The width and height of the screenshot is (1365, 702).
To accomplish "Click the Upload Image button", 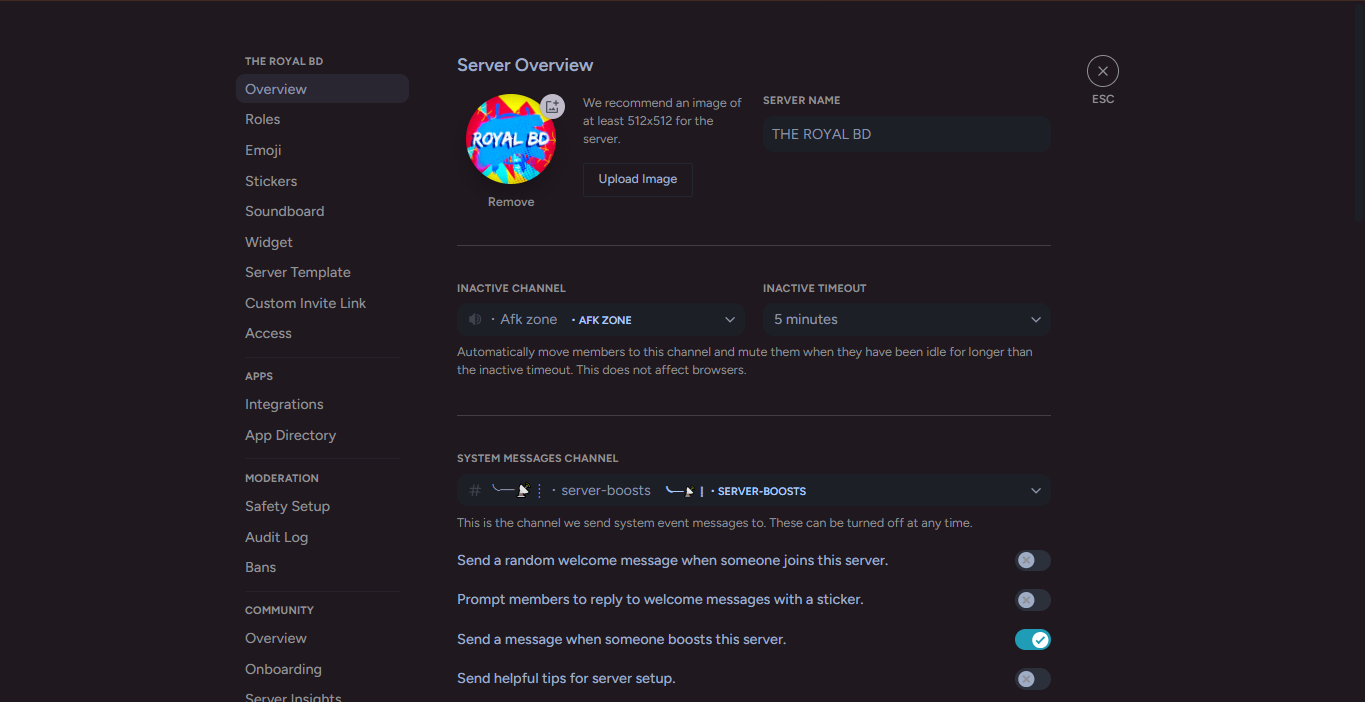I will click(x=638, y=180).
